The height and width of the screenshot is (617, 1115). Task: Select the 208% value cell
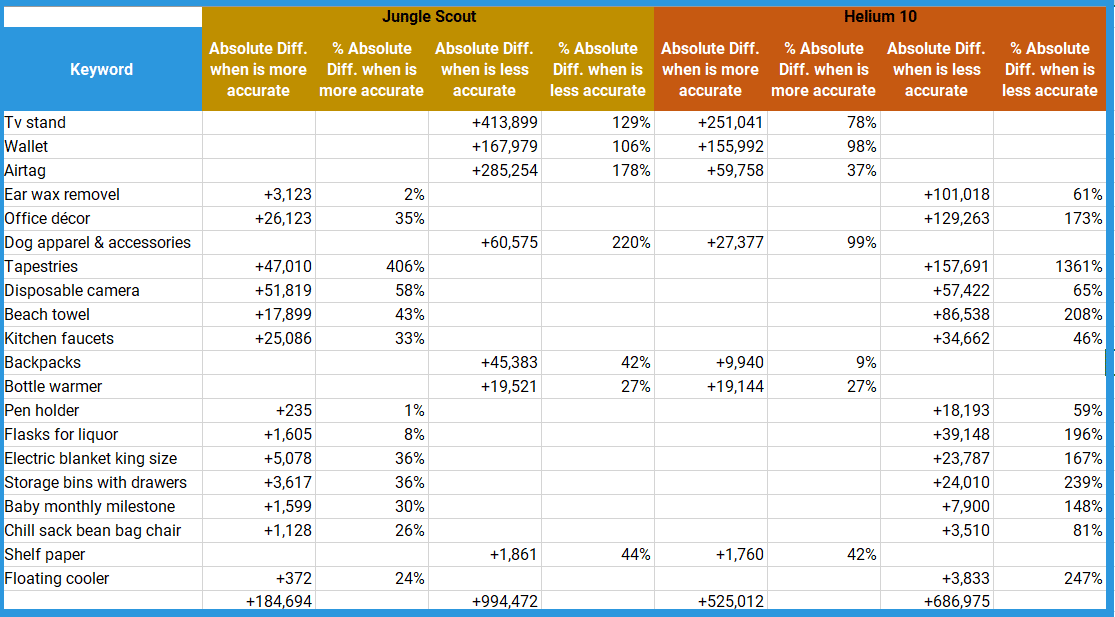click(1050, 314)
